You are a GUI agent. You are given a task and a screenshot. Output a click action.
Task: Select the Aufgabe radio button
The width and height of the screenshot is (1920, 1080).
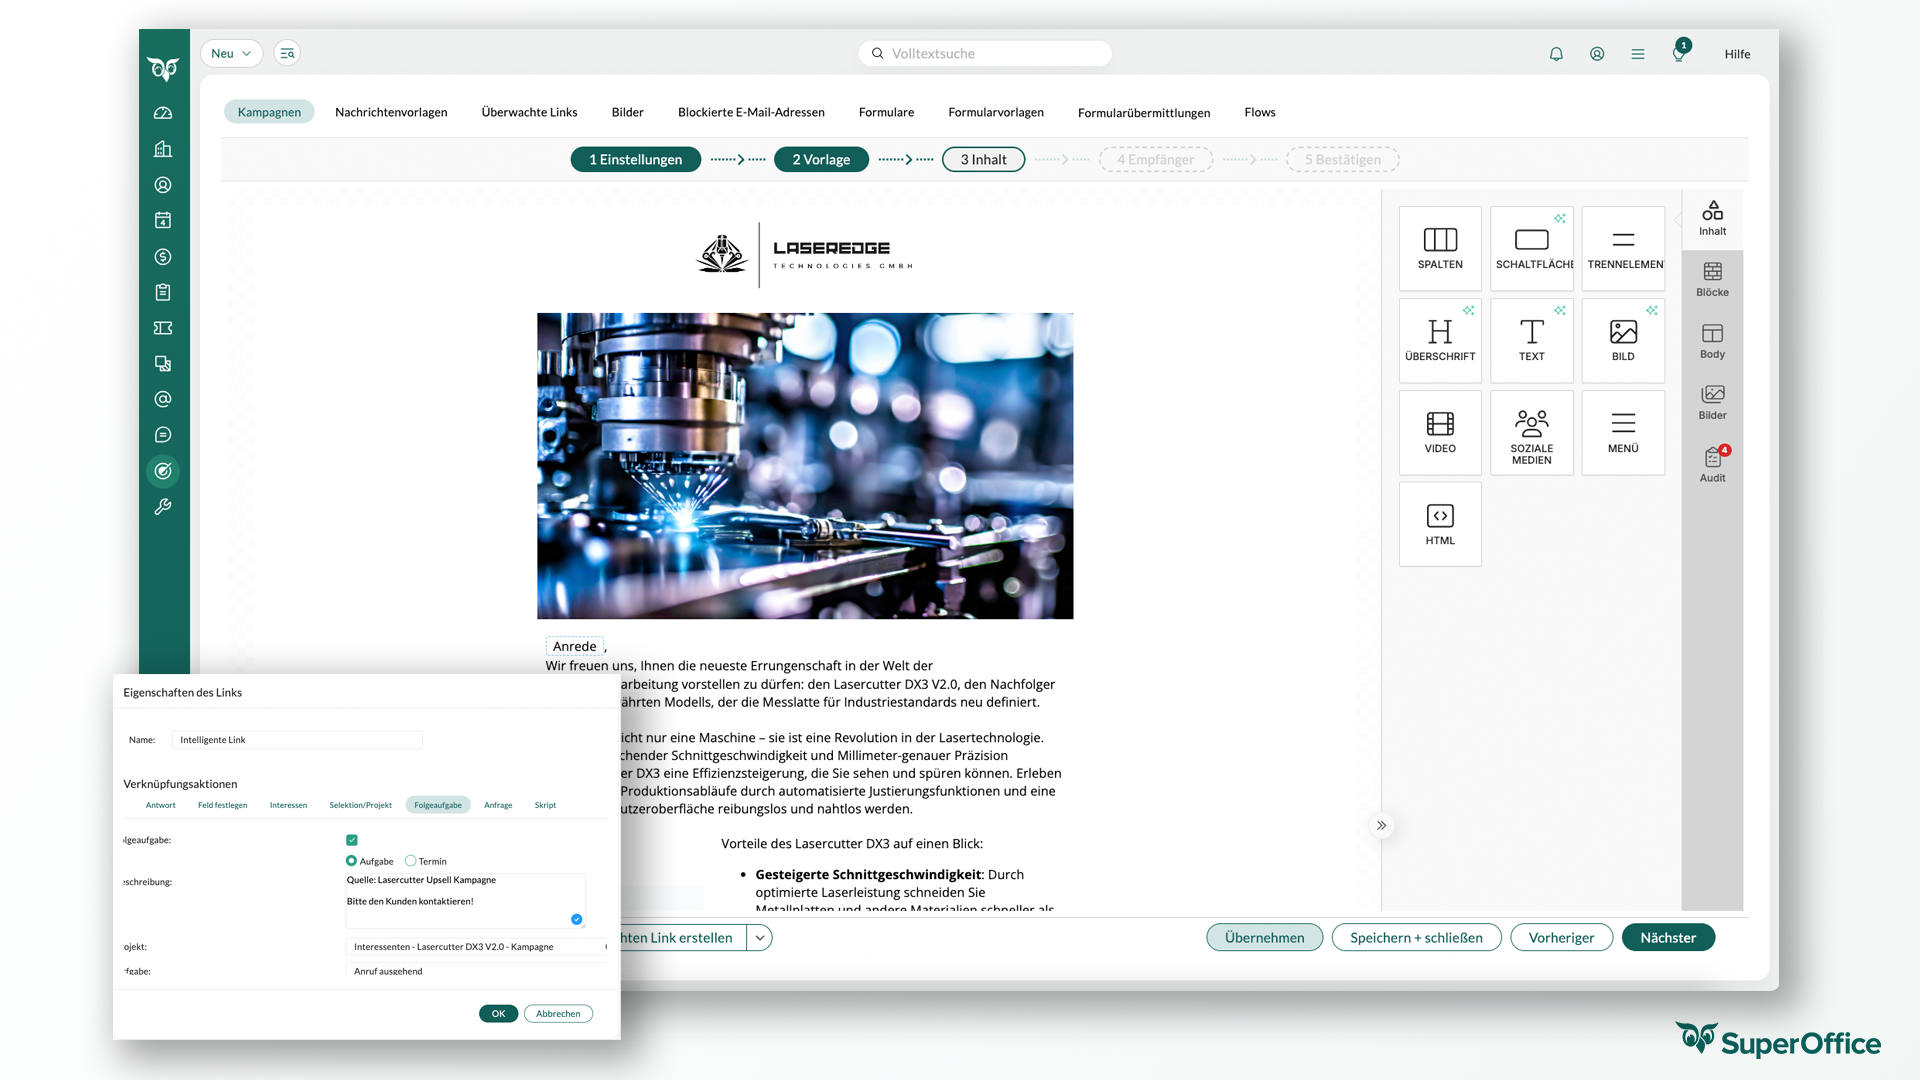[x=351, y=861]
